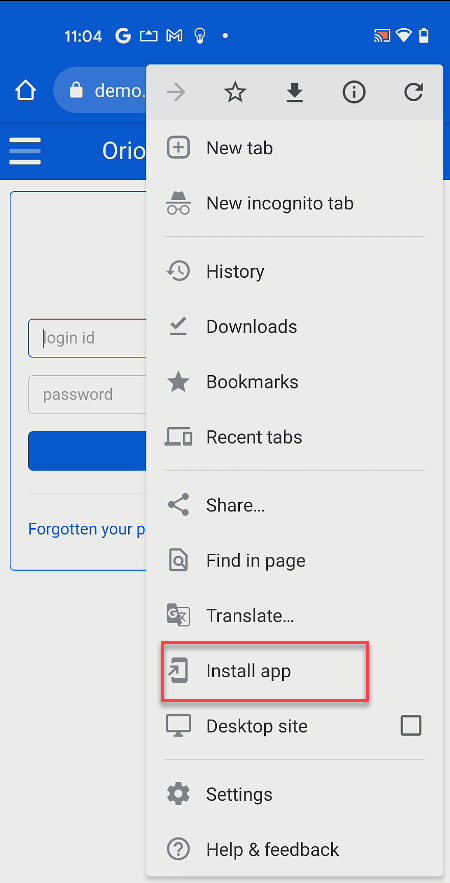The image size is (450, 883).
Task: Reload the page with the refresh icon
Action: 413,92
